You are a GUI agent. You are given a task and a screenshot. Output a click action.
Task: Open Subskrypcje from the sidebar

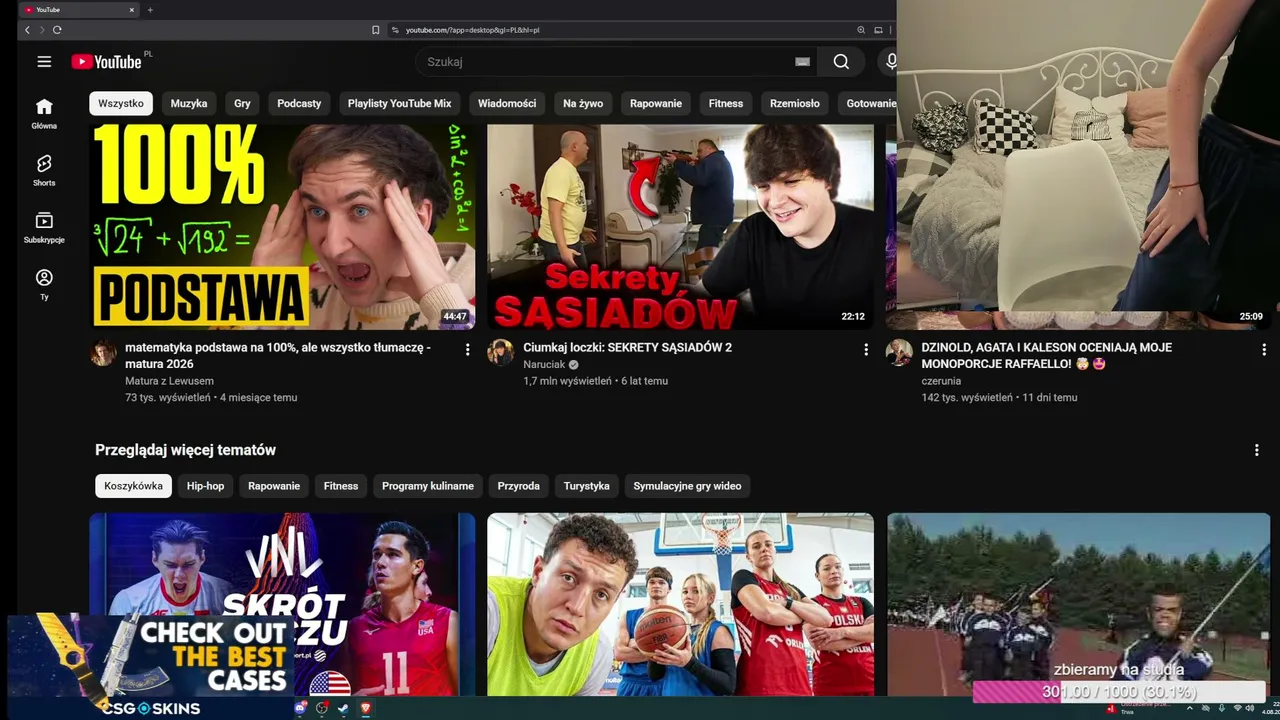(44, 227)
